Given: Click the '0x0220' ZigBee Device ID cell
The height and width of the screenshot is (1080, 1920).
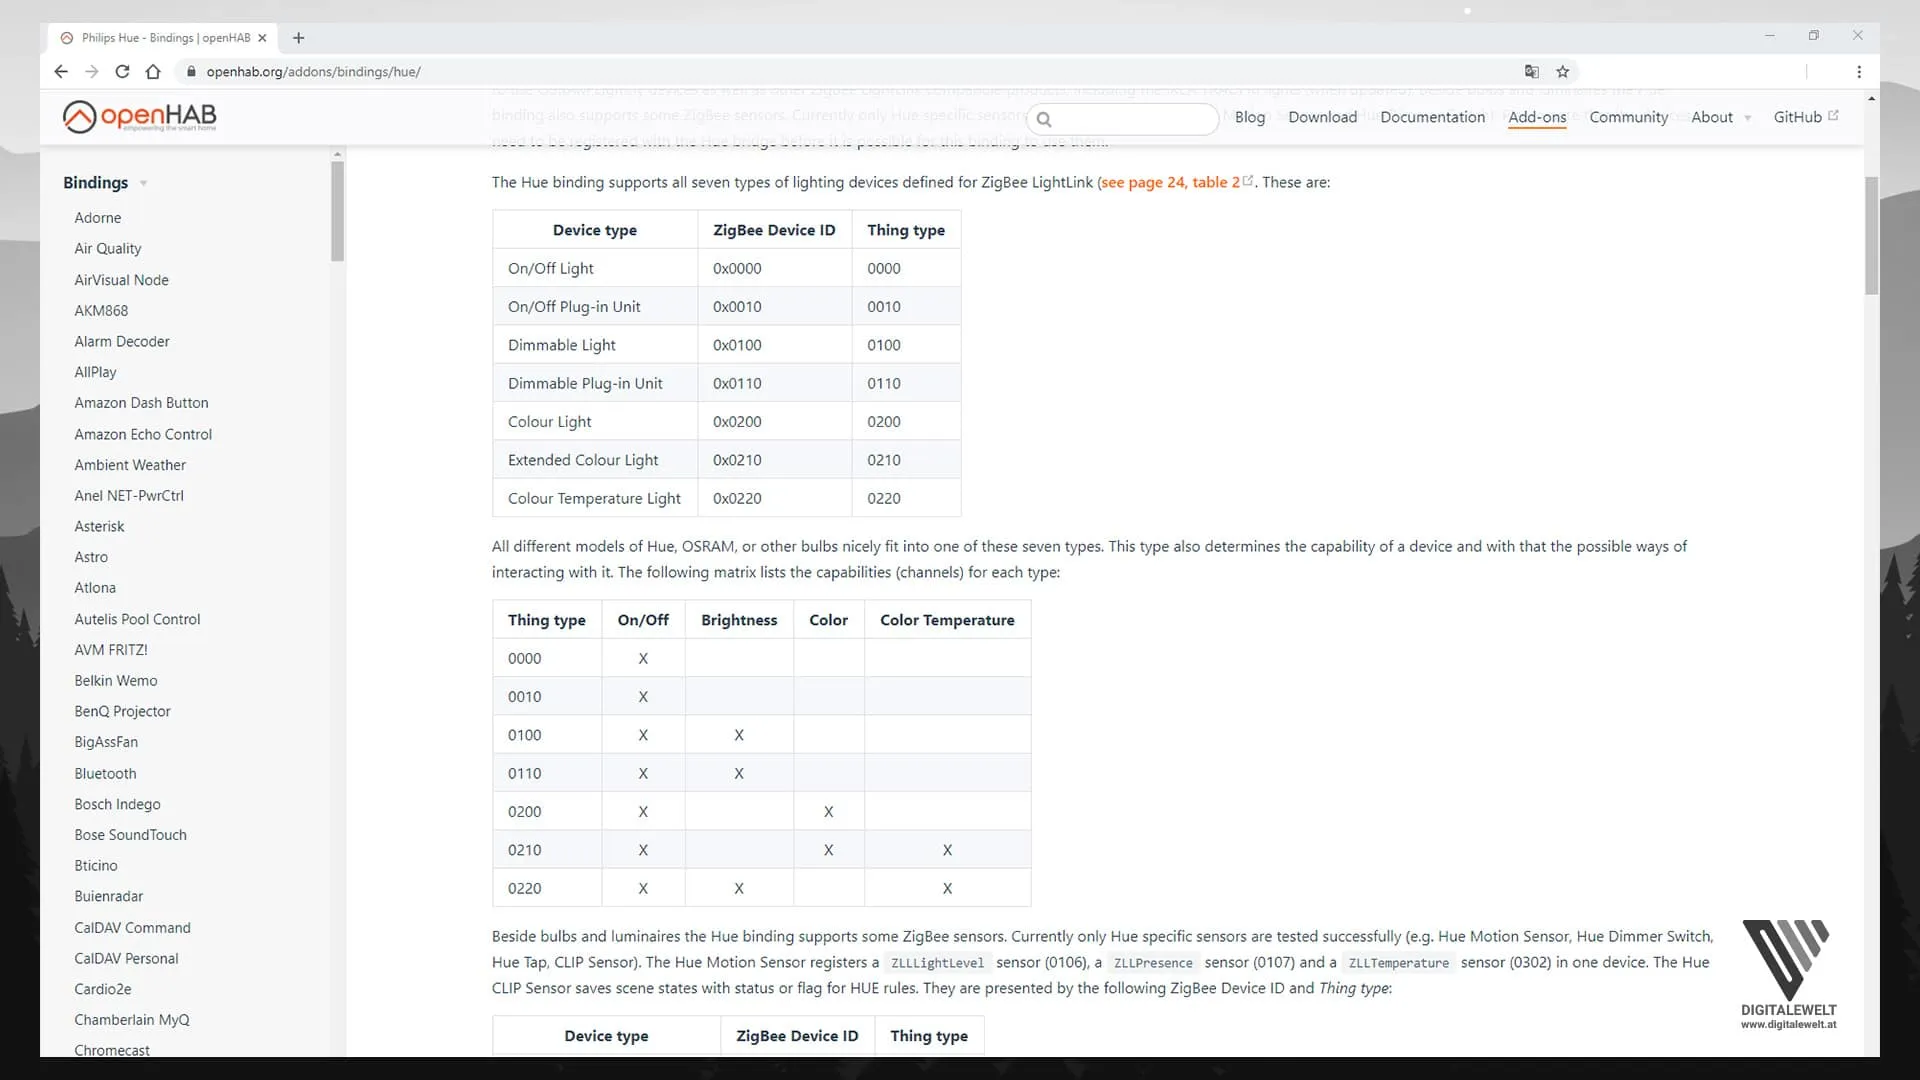Looking at the screenshot, I should pos(774,498).
